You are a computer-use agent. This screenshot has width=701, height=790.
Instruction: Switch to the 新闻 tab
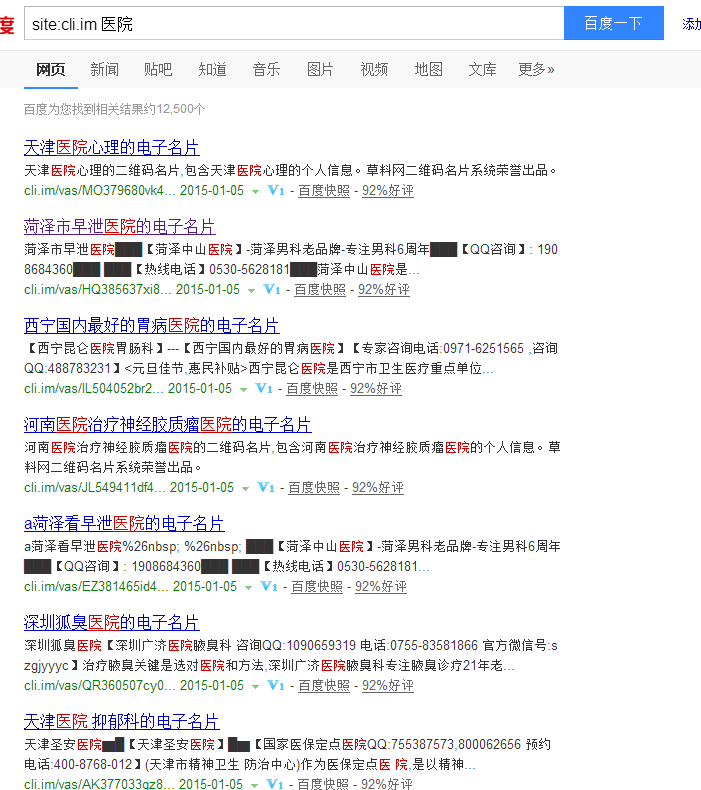pyautogui.click(x=105, y=69)
